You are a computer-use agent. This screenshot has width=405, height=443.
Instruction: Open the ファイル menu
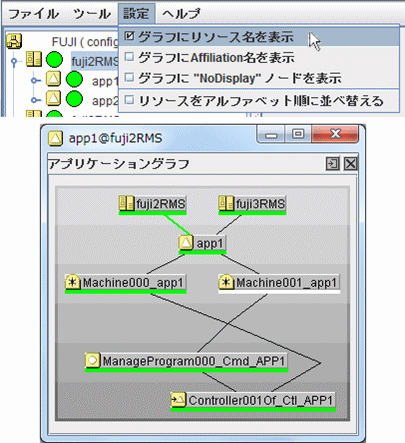pos(33,14)
